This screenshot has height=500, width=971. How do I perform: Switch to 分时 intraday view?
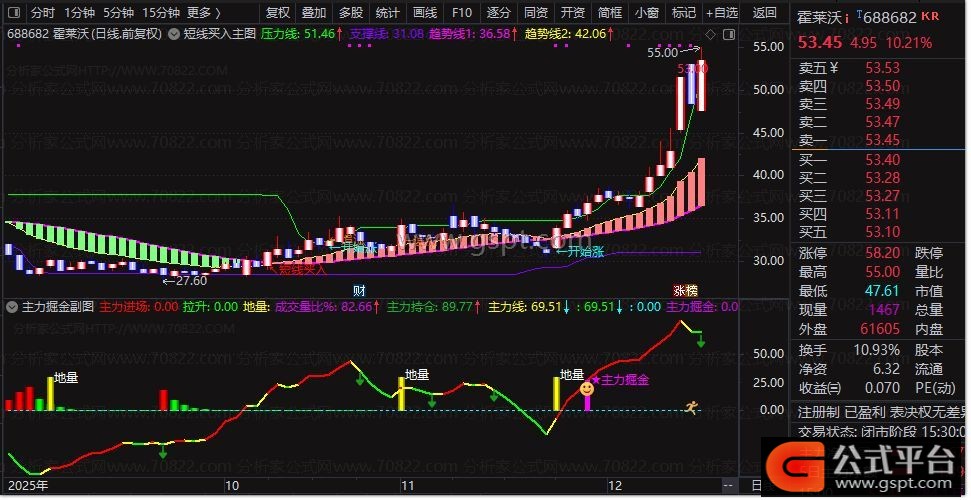tap(42, 13)
